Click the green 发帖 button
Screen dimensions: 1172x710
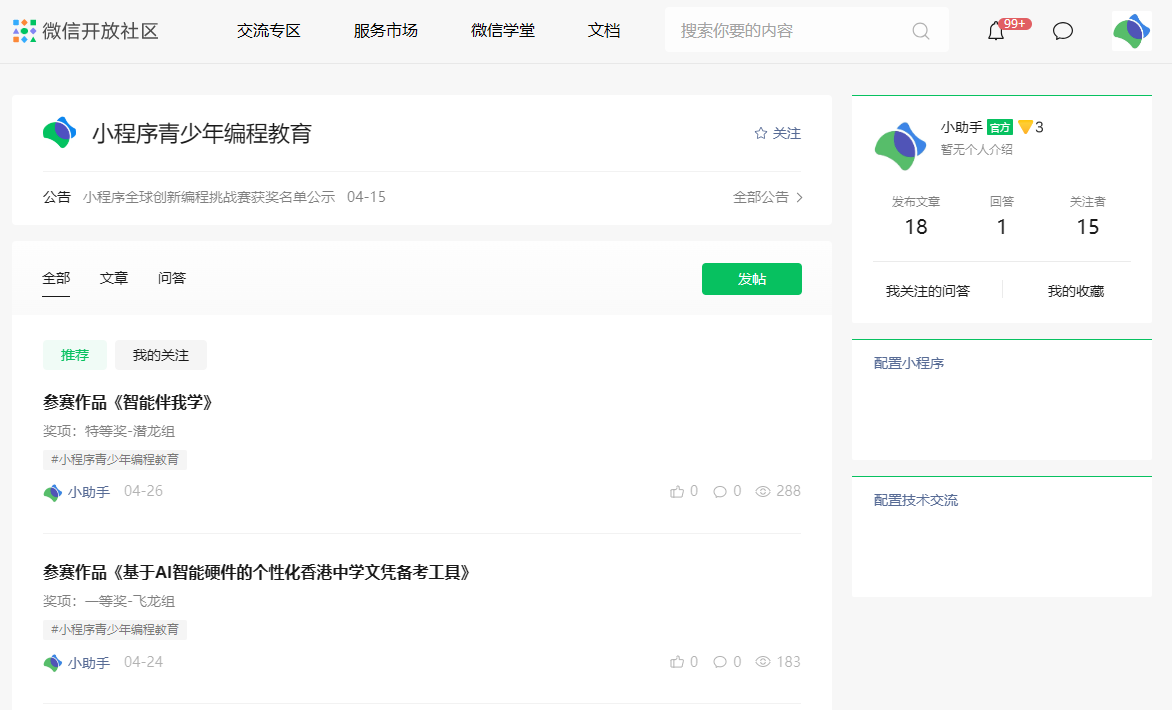(752, 279)
